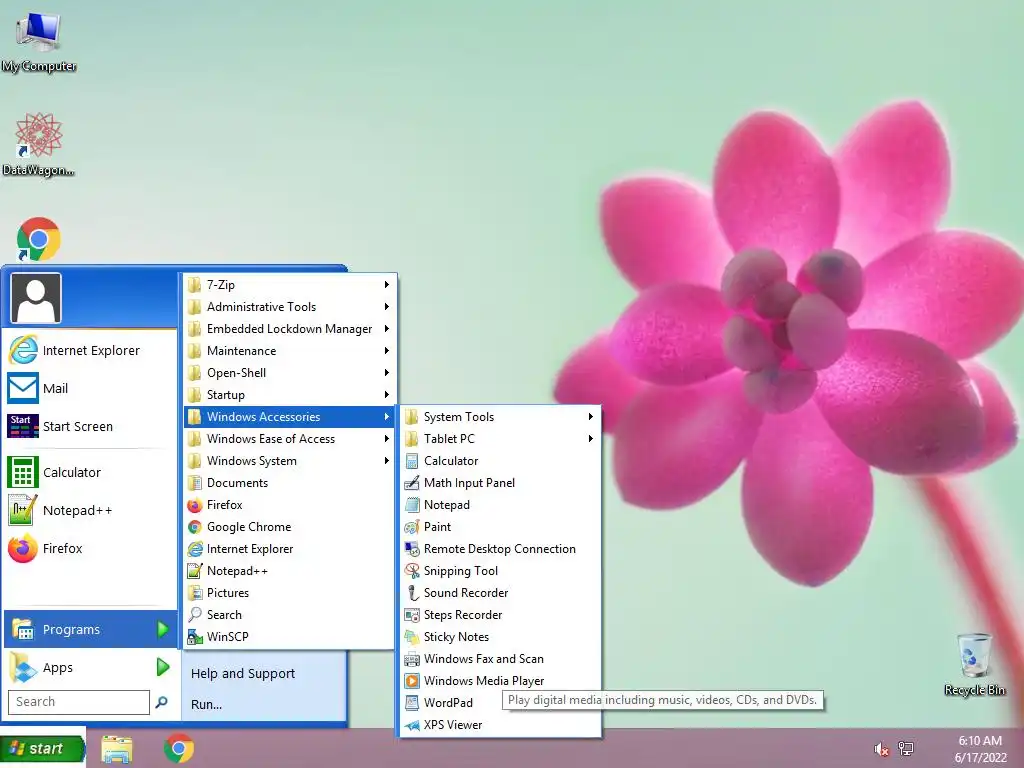Open the Programs menu item
This screenshot has width=1024, height=768.
[x=90, y=630]
